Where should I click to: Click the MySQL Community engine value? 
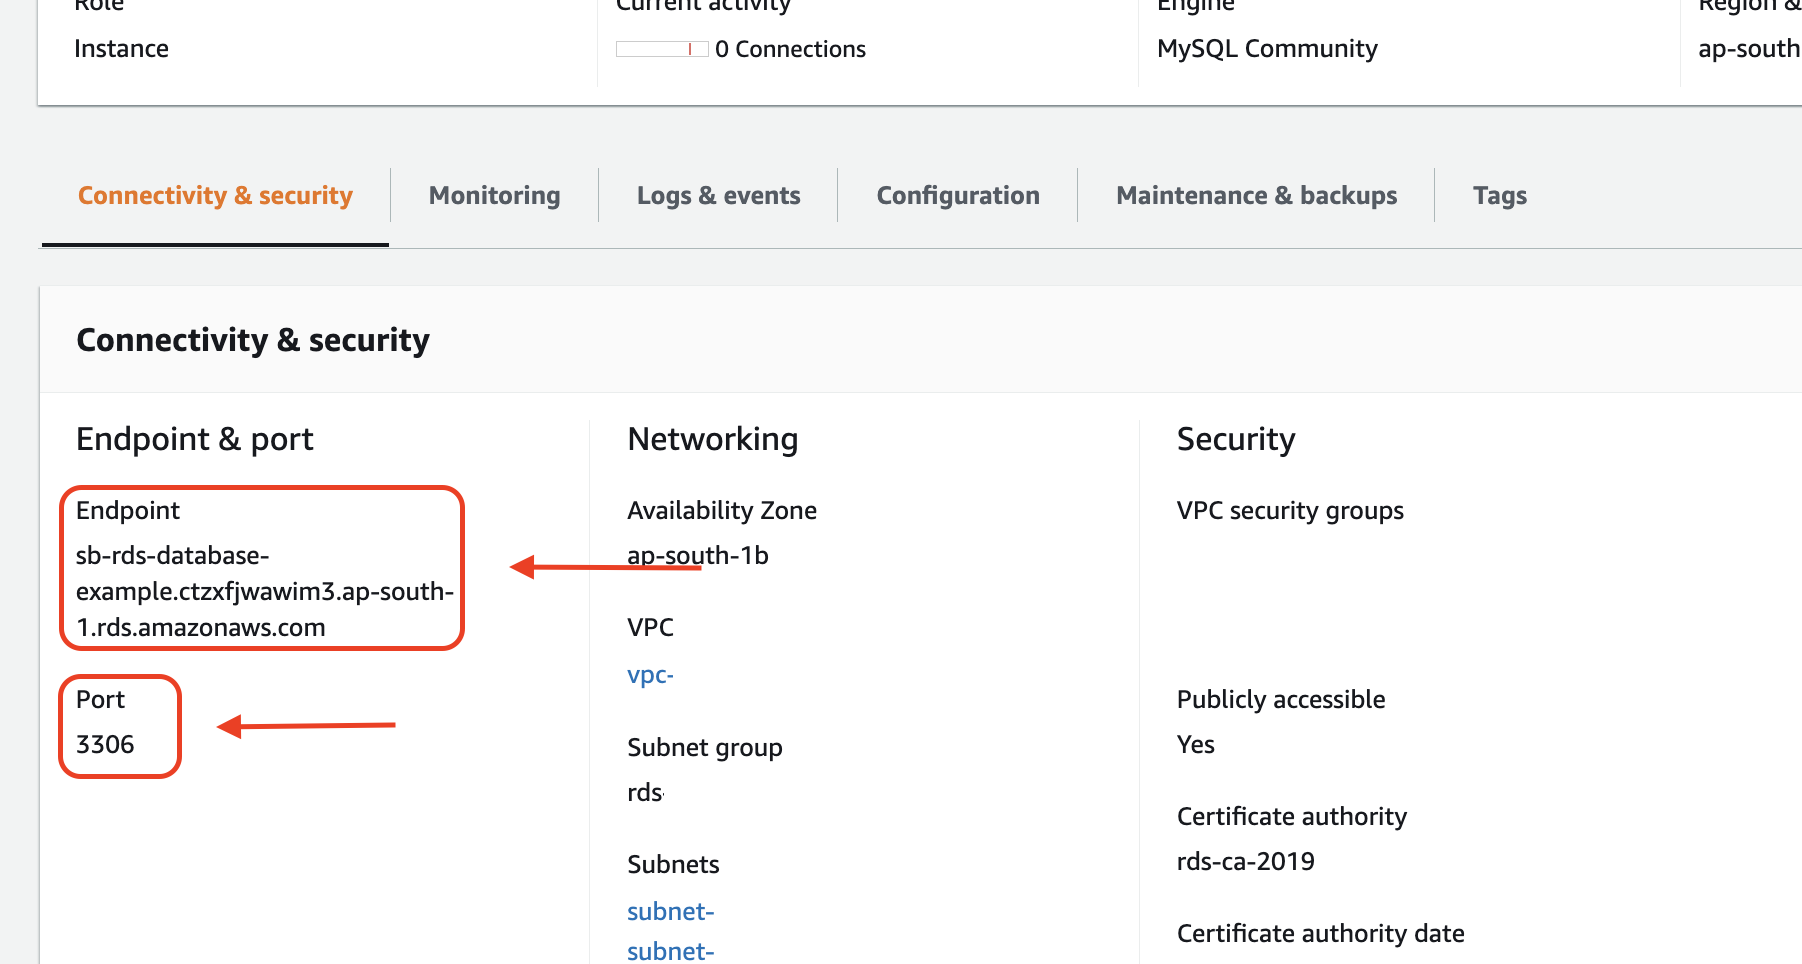point(1267,49)
